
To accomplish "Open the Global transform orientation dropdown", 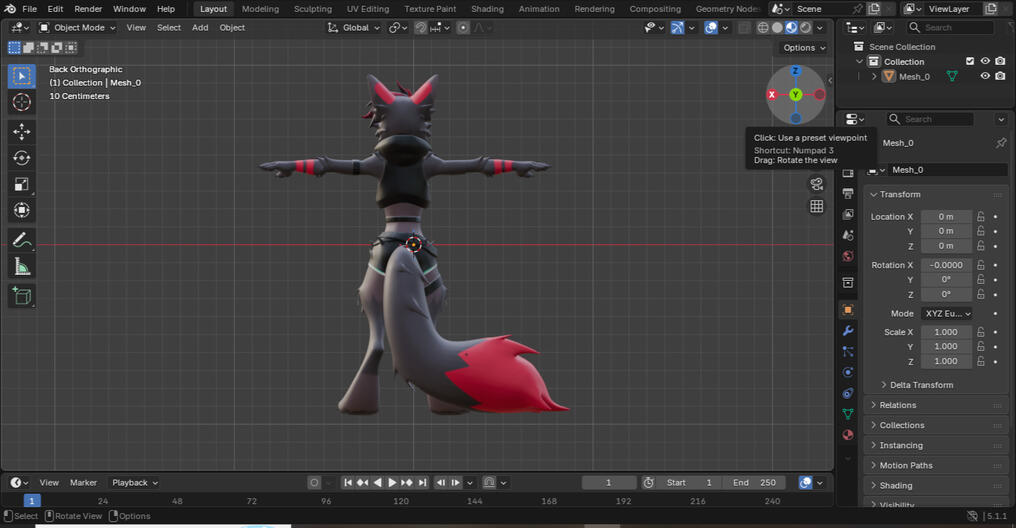I will point(354,28).
